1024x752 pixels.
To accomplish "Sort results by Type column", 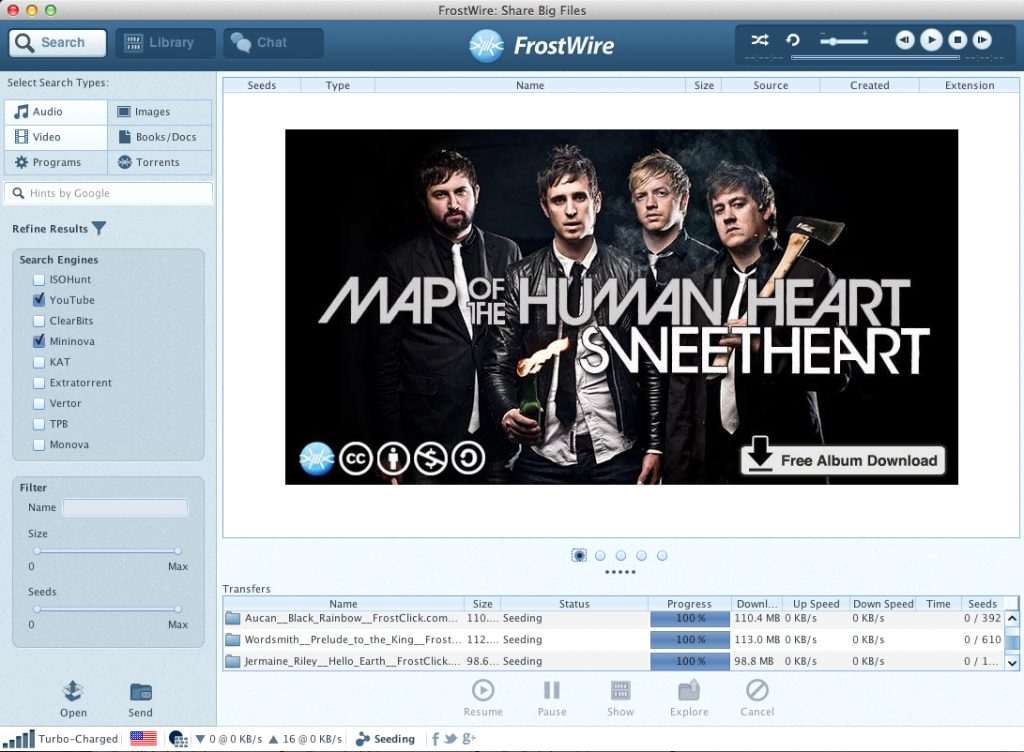I will coord(338,85).
